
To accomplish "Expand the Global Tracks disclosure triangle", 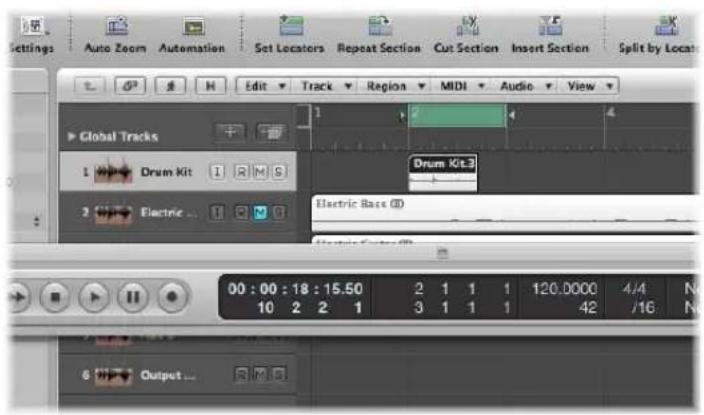I will (x=71, y=136).
